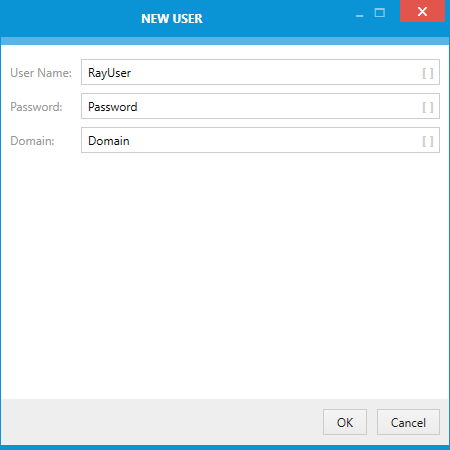450x450 pixels.
Task: Minimize the New User window
Action: [359, 14]
